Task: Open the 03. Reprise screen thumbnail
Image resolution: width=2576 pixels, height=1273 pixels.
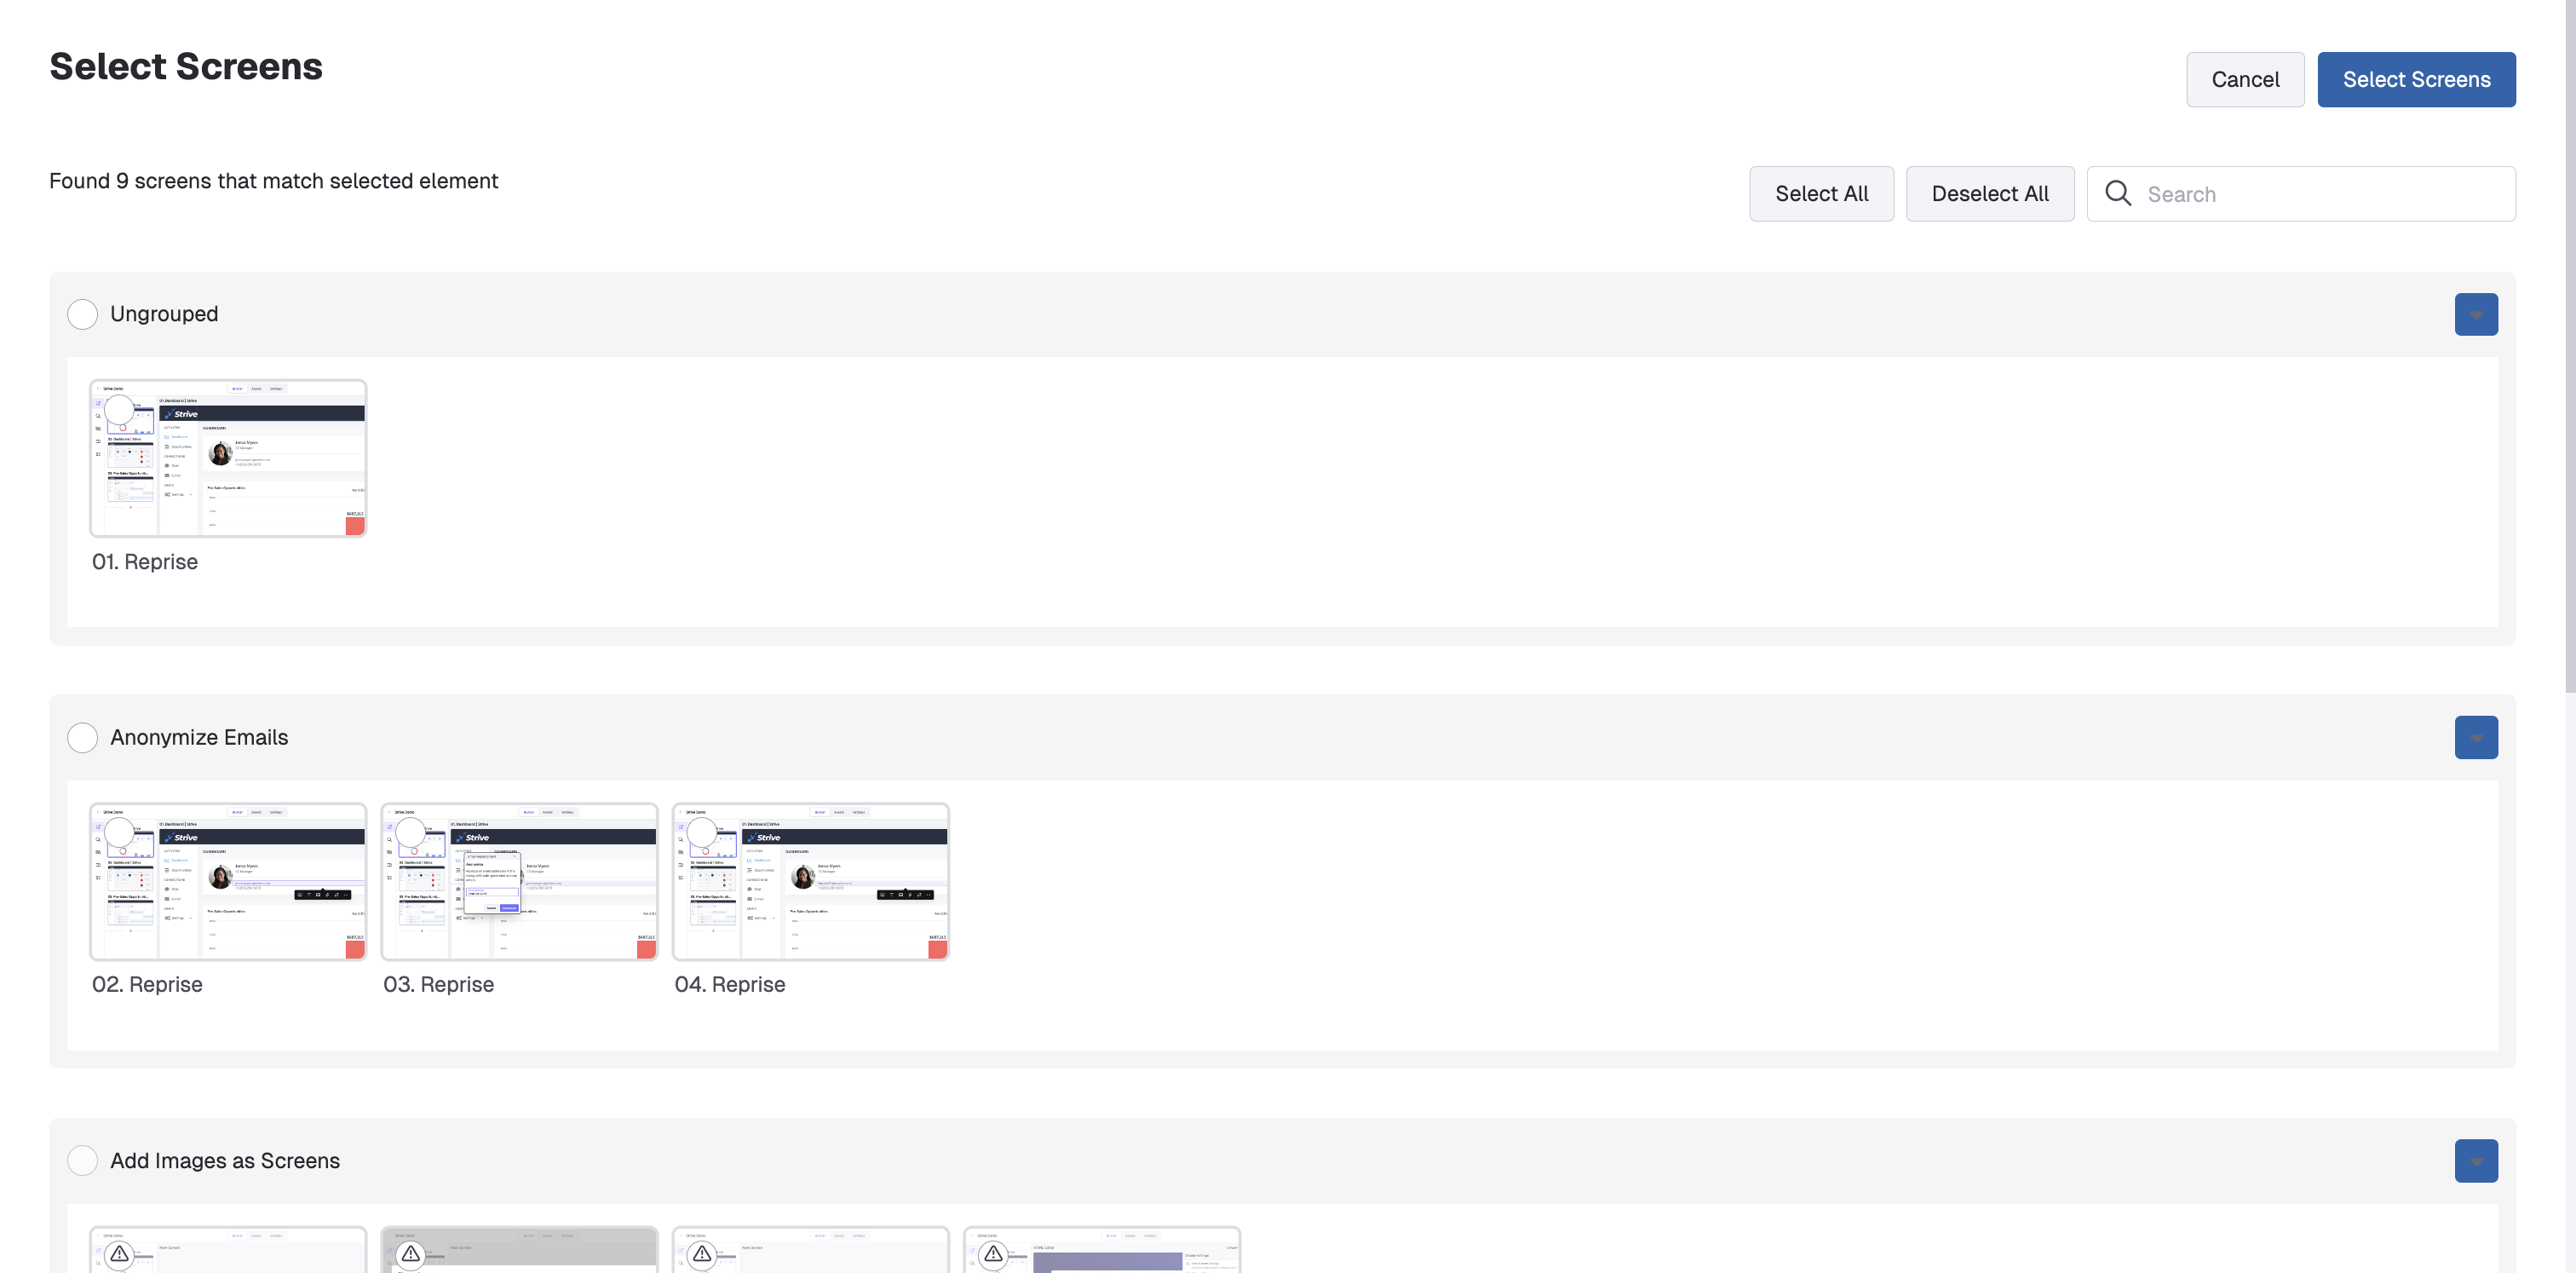Action: click(519, 881)
